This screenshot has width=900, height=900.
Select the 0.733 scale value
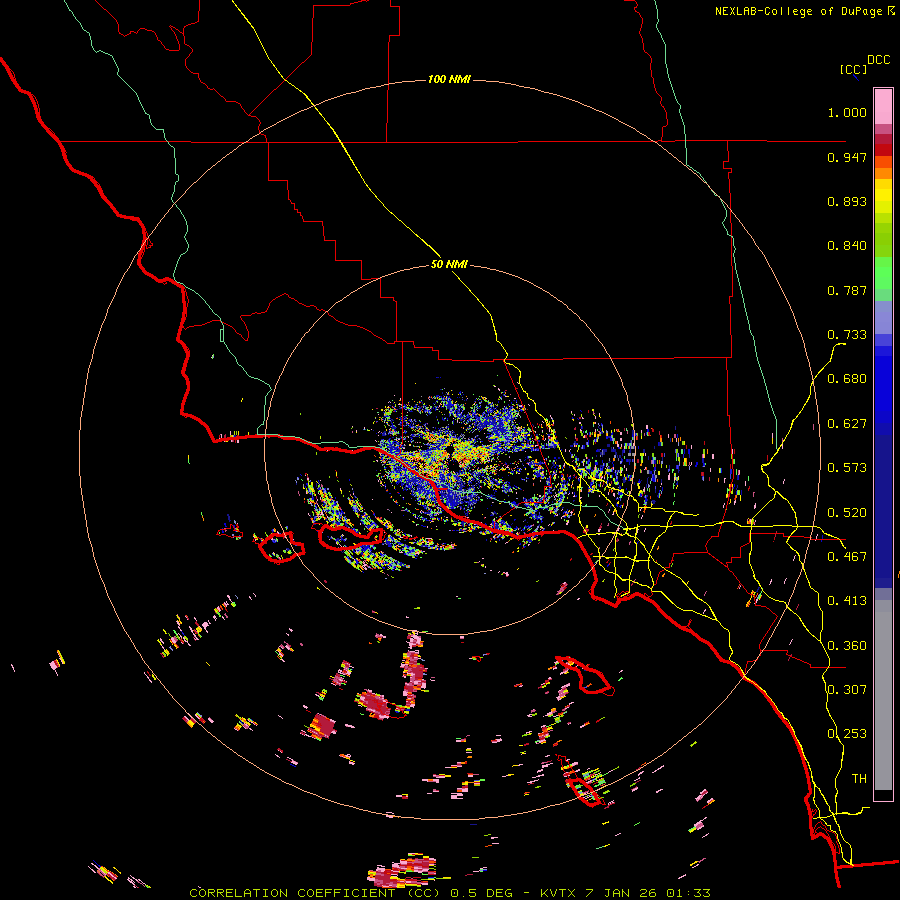[x=847, y=335]
